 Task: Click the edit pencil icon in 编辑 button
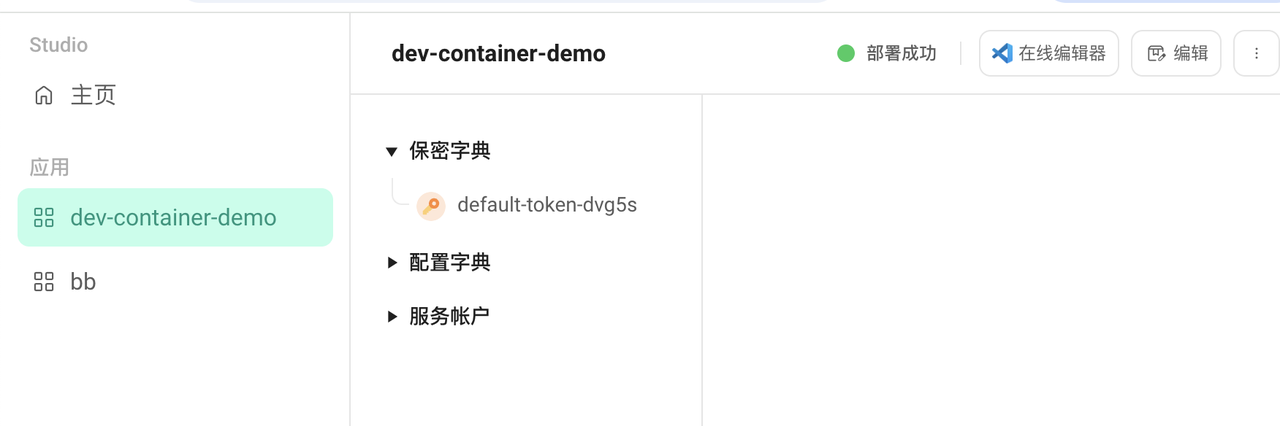(1156, 53)
